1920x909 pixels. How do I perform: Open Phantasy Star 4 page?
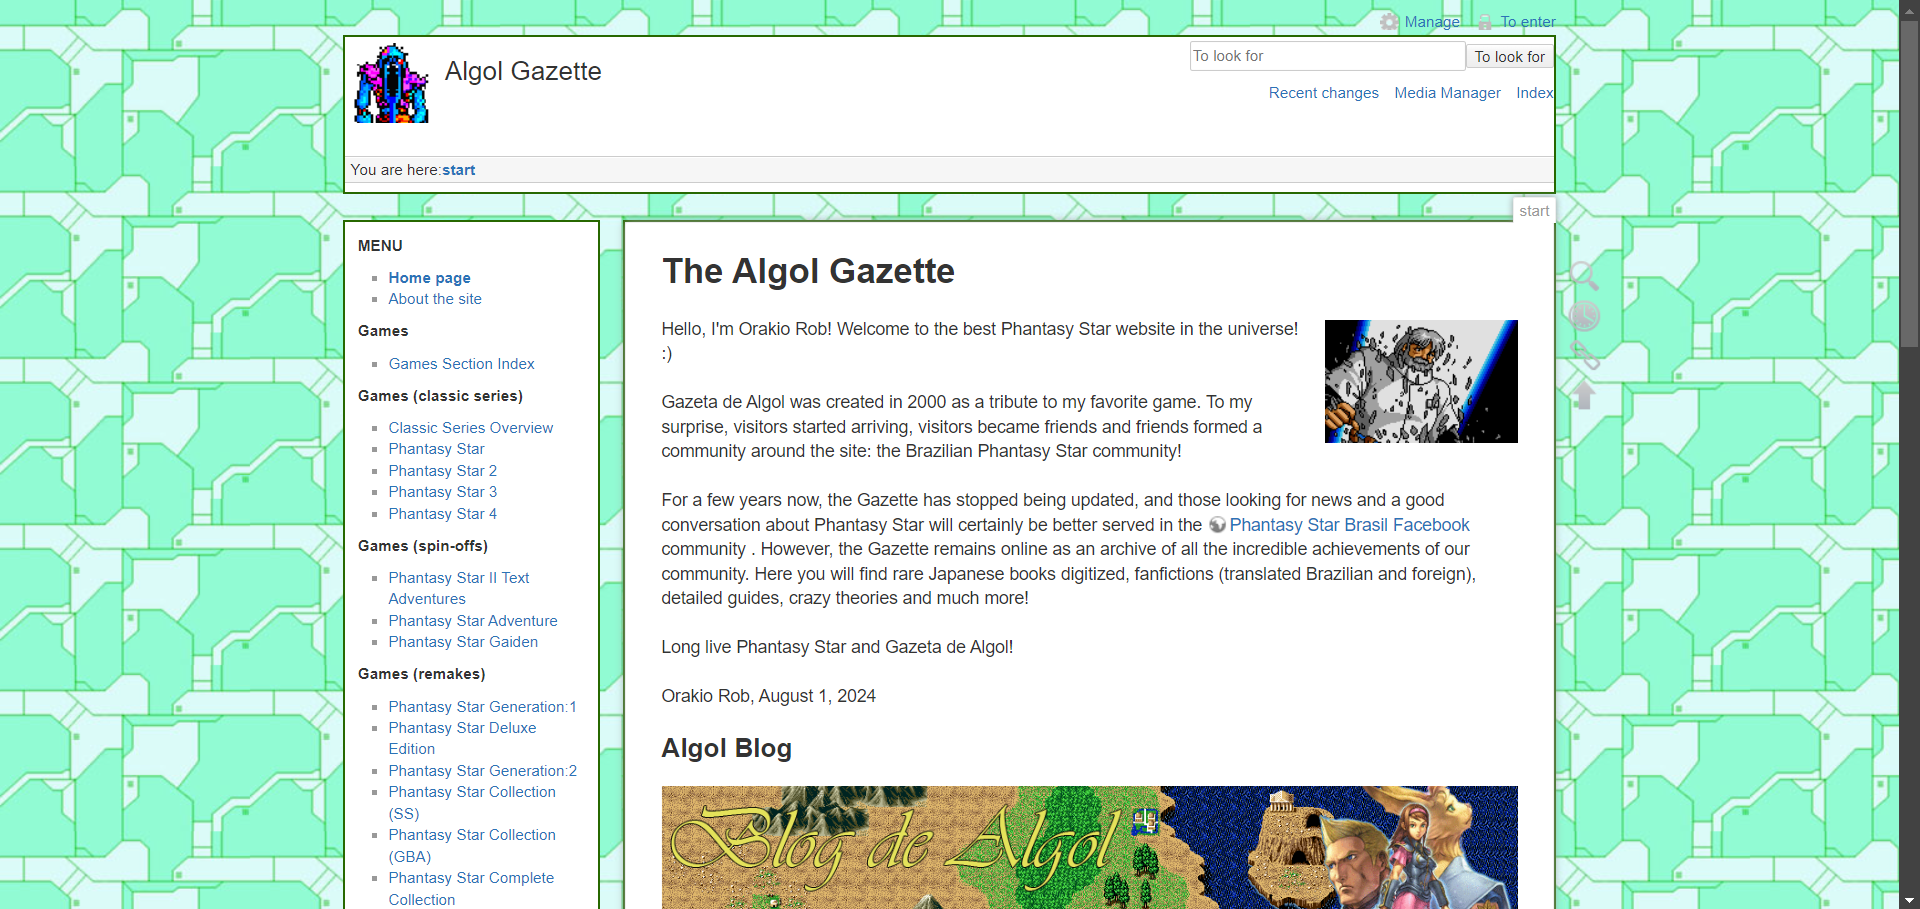point(442,514)
